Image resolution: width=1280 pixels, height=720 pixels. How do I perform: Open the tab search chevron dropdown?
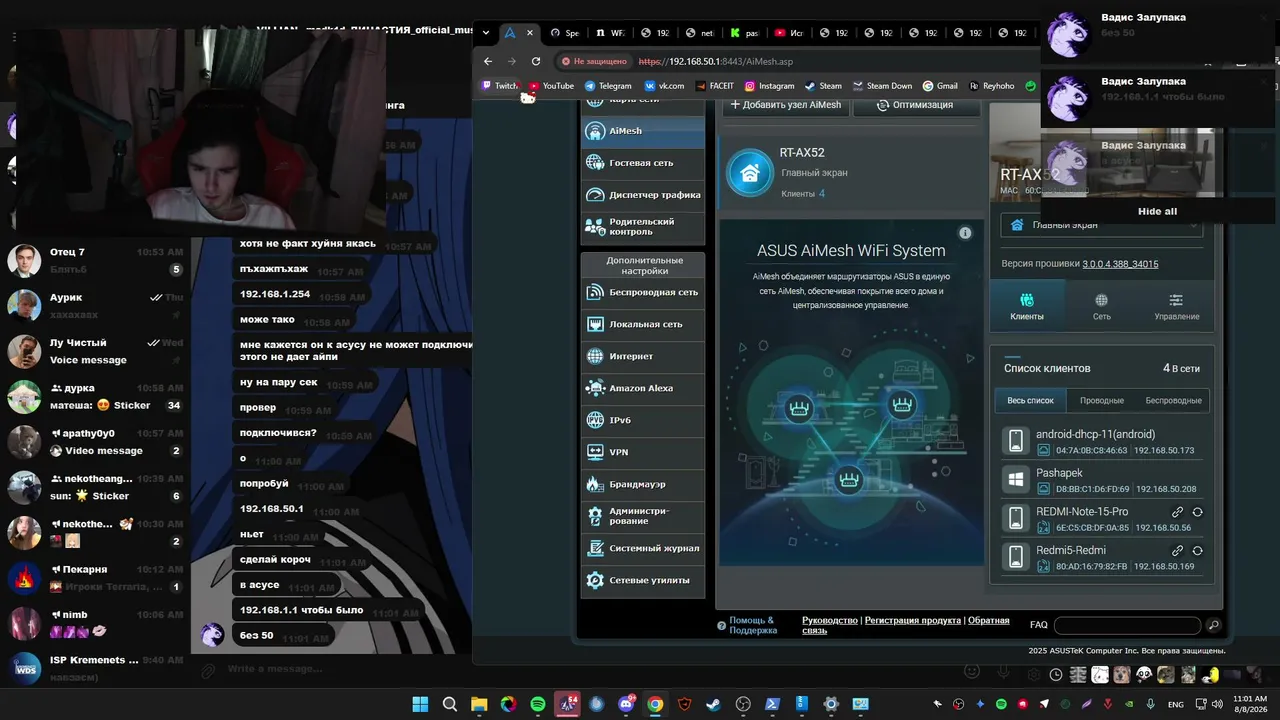486,32
